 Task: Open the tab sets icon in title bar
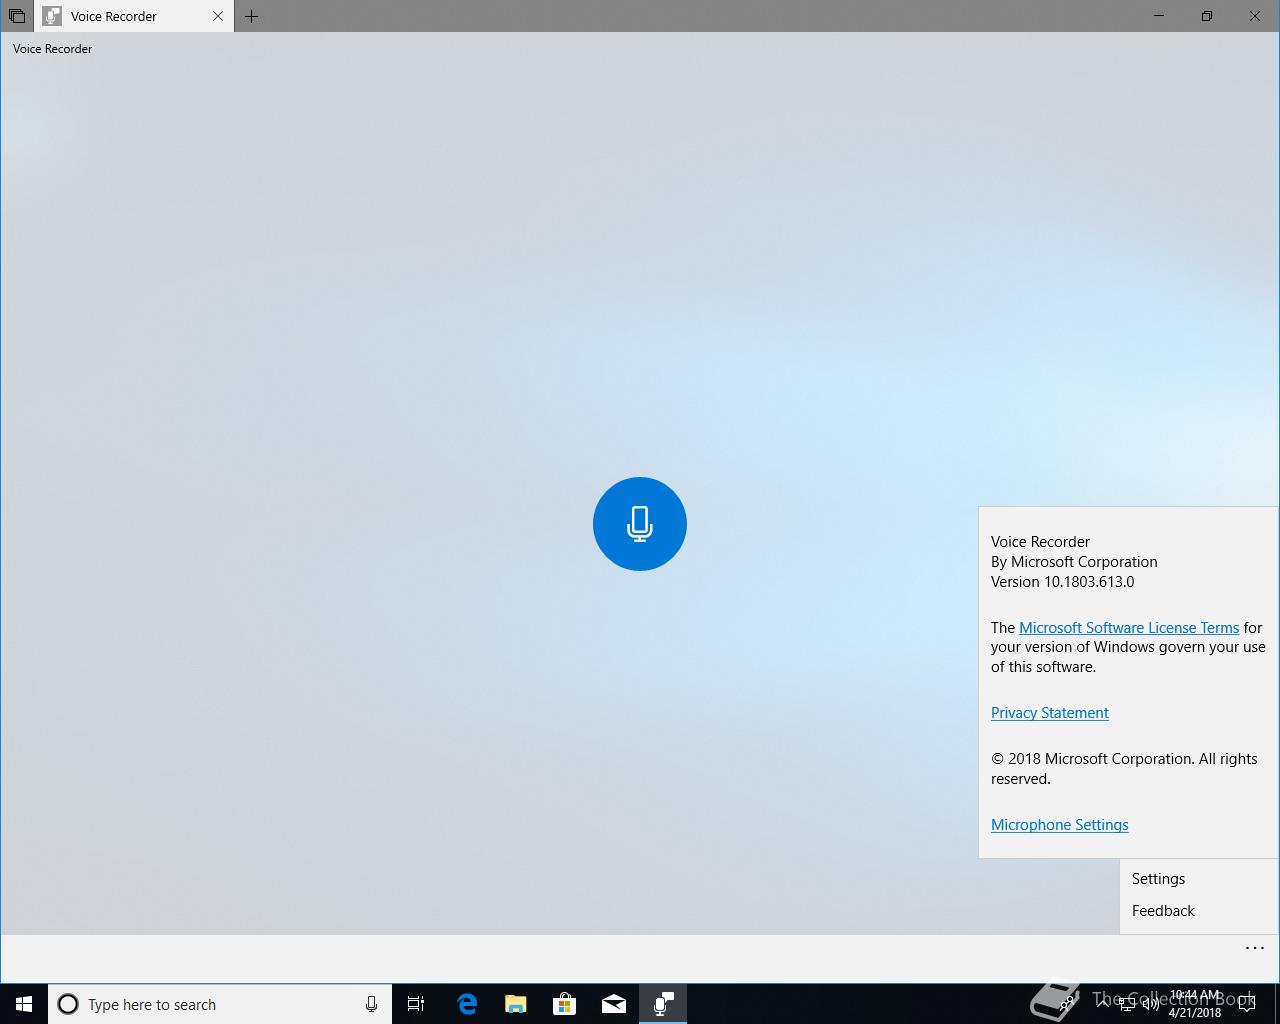point(17,16)
